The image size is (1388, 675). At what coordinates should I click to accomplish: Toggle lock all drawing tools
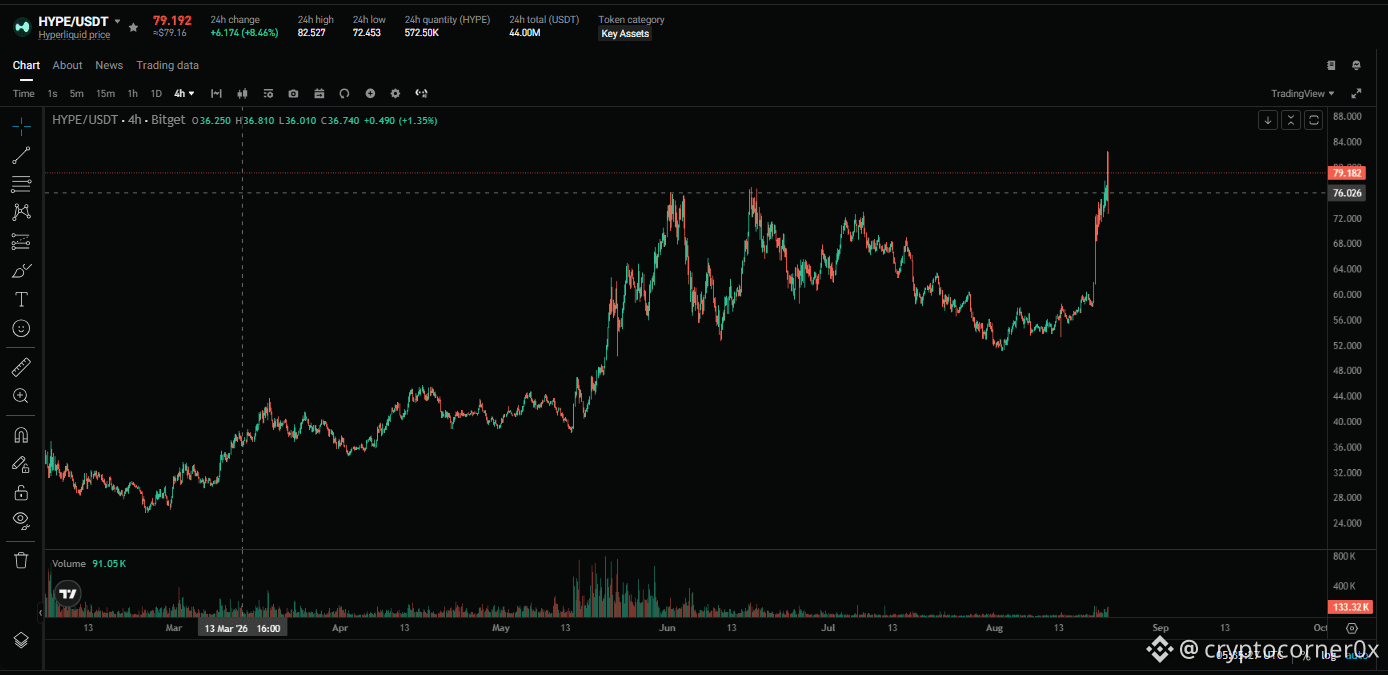[x=21, y=492]
